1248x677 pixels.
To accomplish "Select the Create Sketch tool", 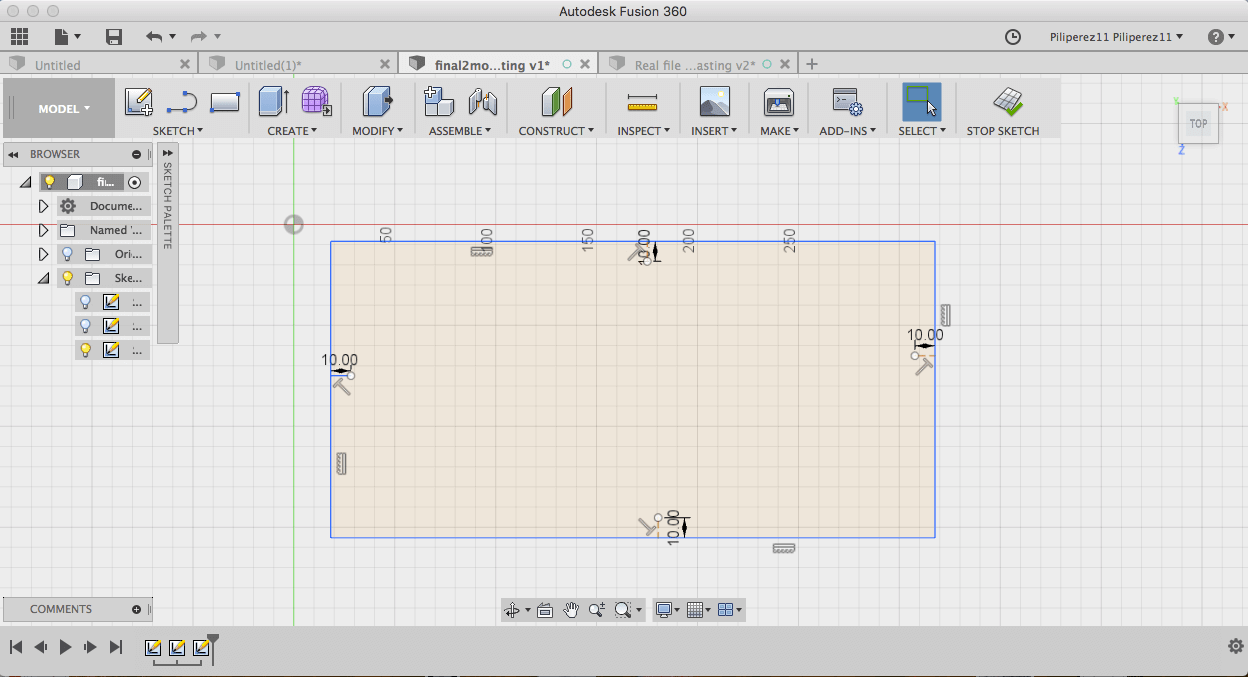I will pos(138,102).
